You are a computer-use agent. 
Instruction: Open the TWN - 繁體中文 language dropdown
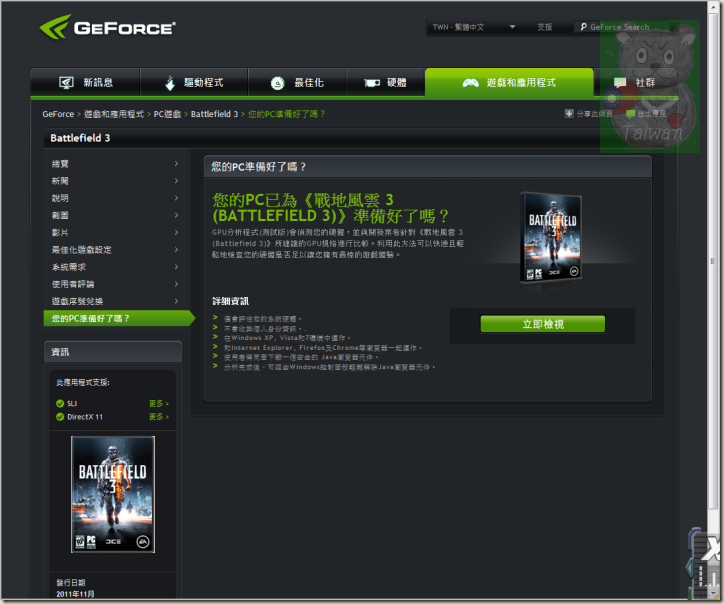click(x=473, y=27)
